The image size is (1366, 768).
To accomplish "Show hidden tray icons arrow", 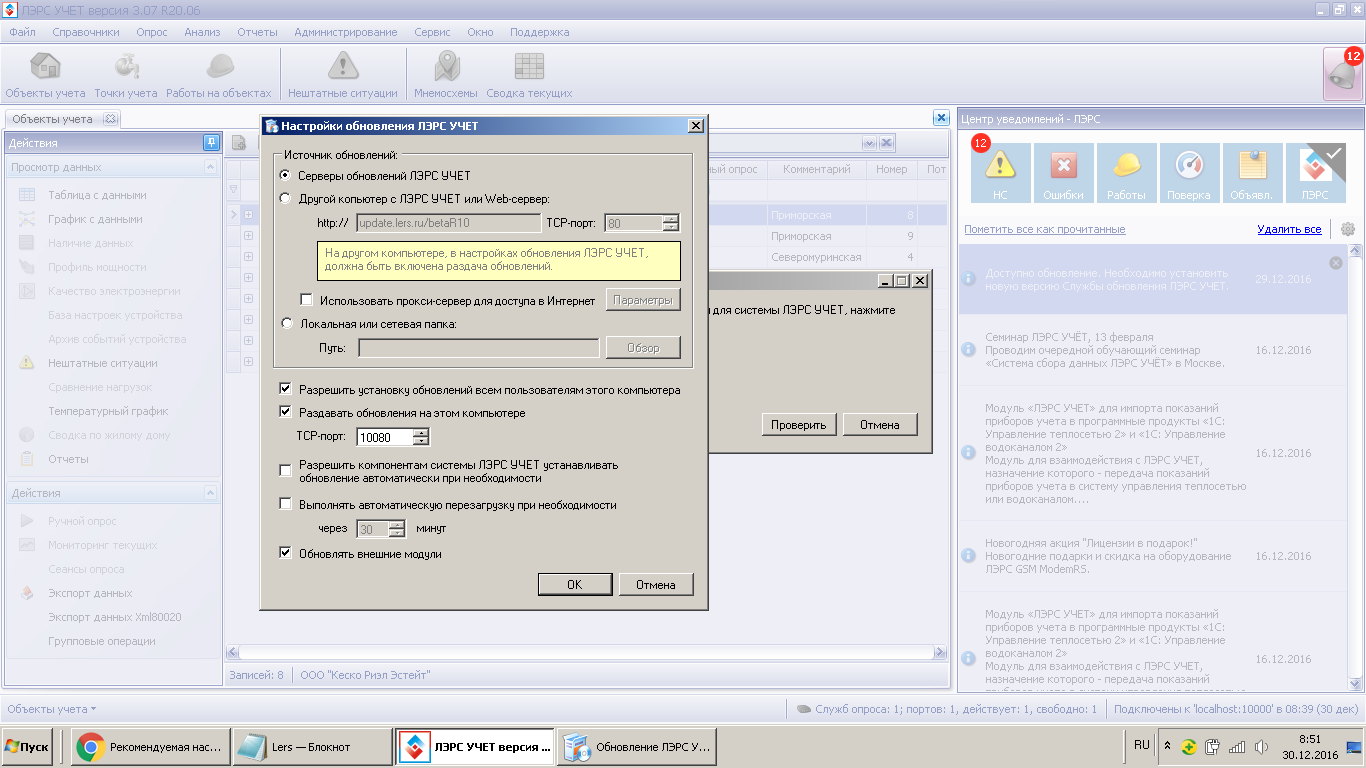I will (x=1167, y=746).
